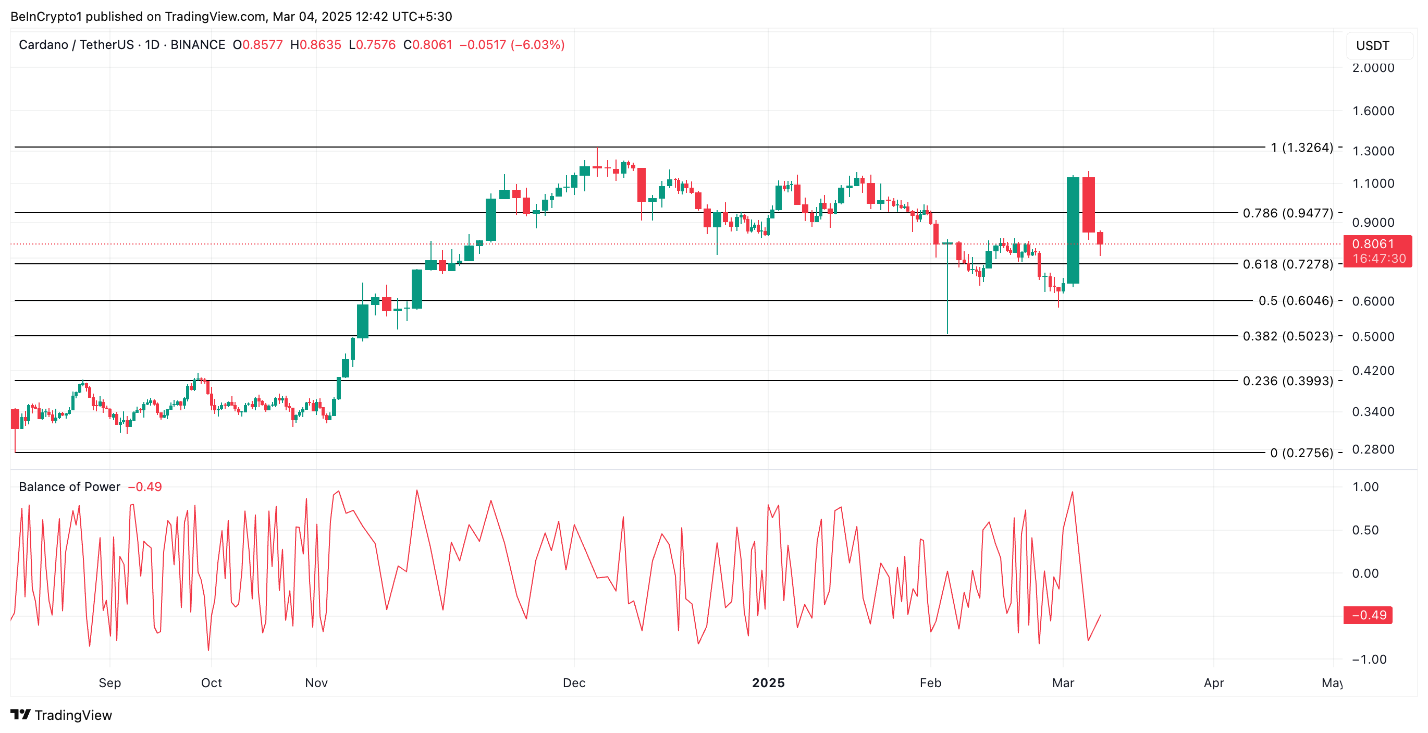This screenshot has width=1428, height=733.
Task: Click the TradingView logo icon
Action: coord(20,715)
